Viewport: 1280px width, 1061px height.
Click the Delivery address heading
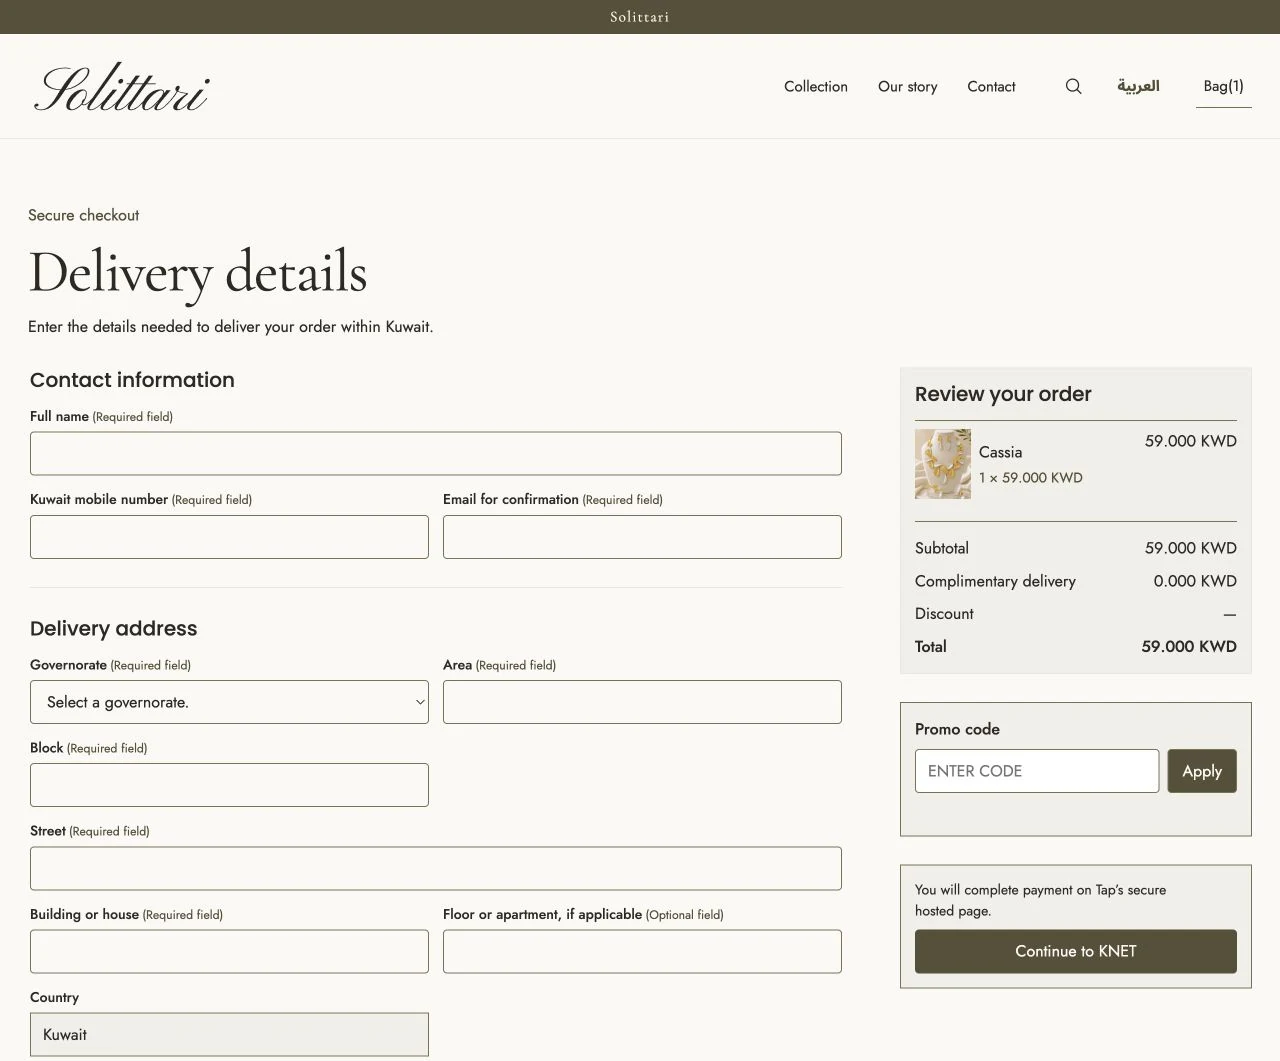pyautogui.click(x=113, y=628)
